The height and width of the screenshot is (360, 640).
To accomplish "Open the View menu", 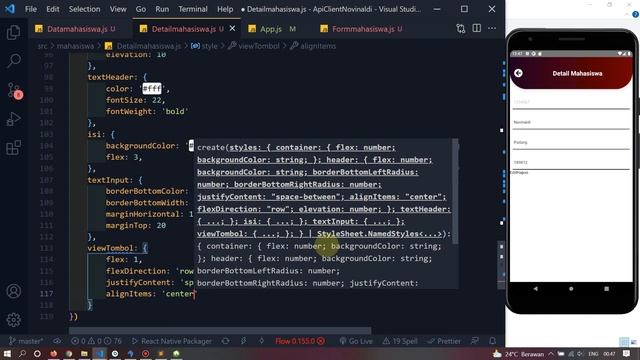I will coord(118,9).
